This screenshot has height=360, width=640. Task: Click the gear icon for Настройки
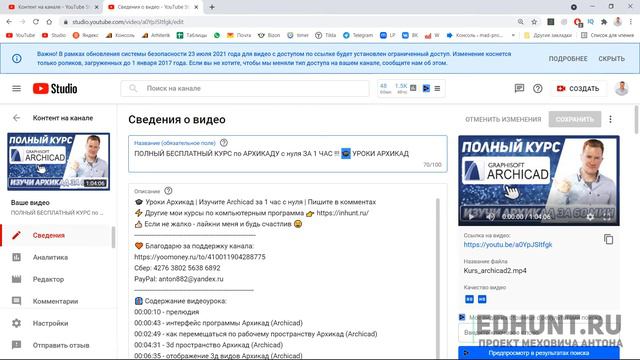coord(16,323)
